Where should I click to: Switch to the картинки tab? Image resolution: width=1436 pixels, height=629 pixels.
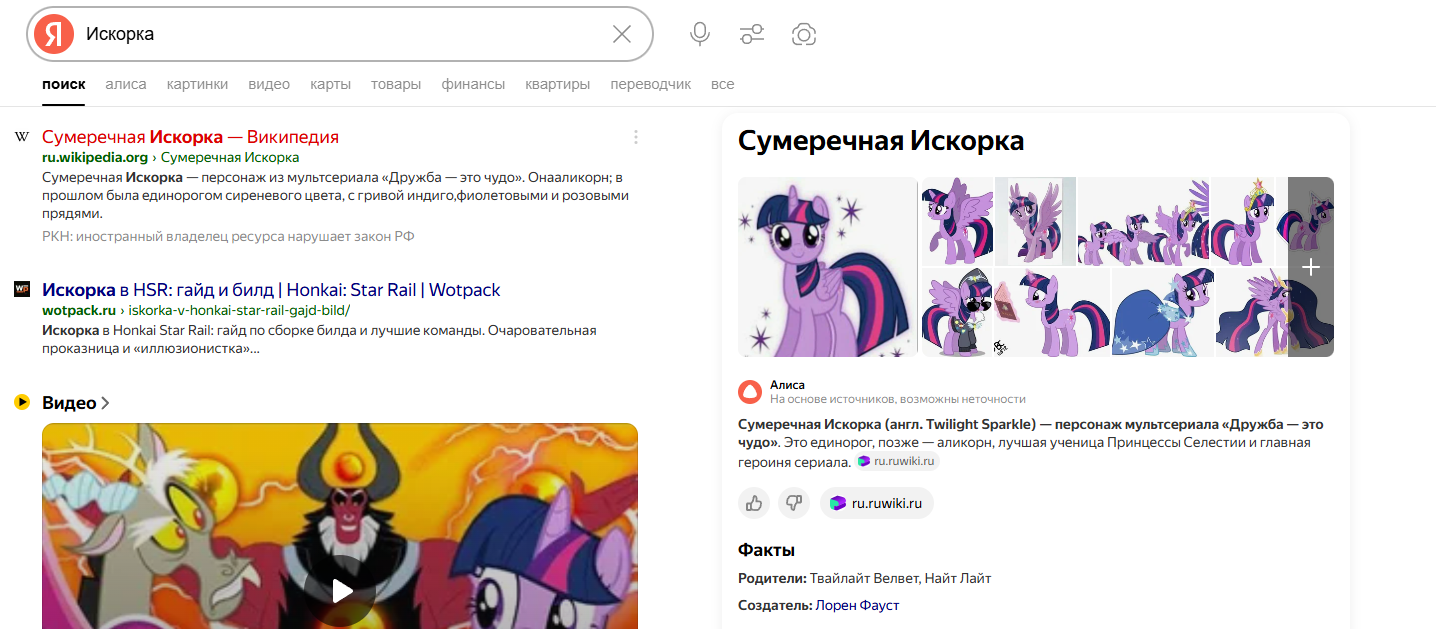click(197, 84)
